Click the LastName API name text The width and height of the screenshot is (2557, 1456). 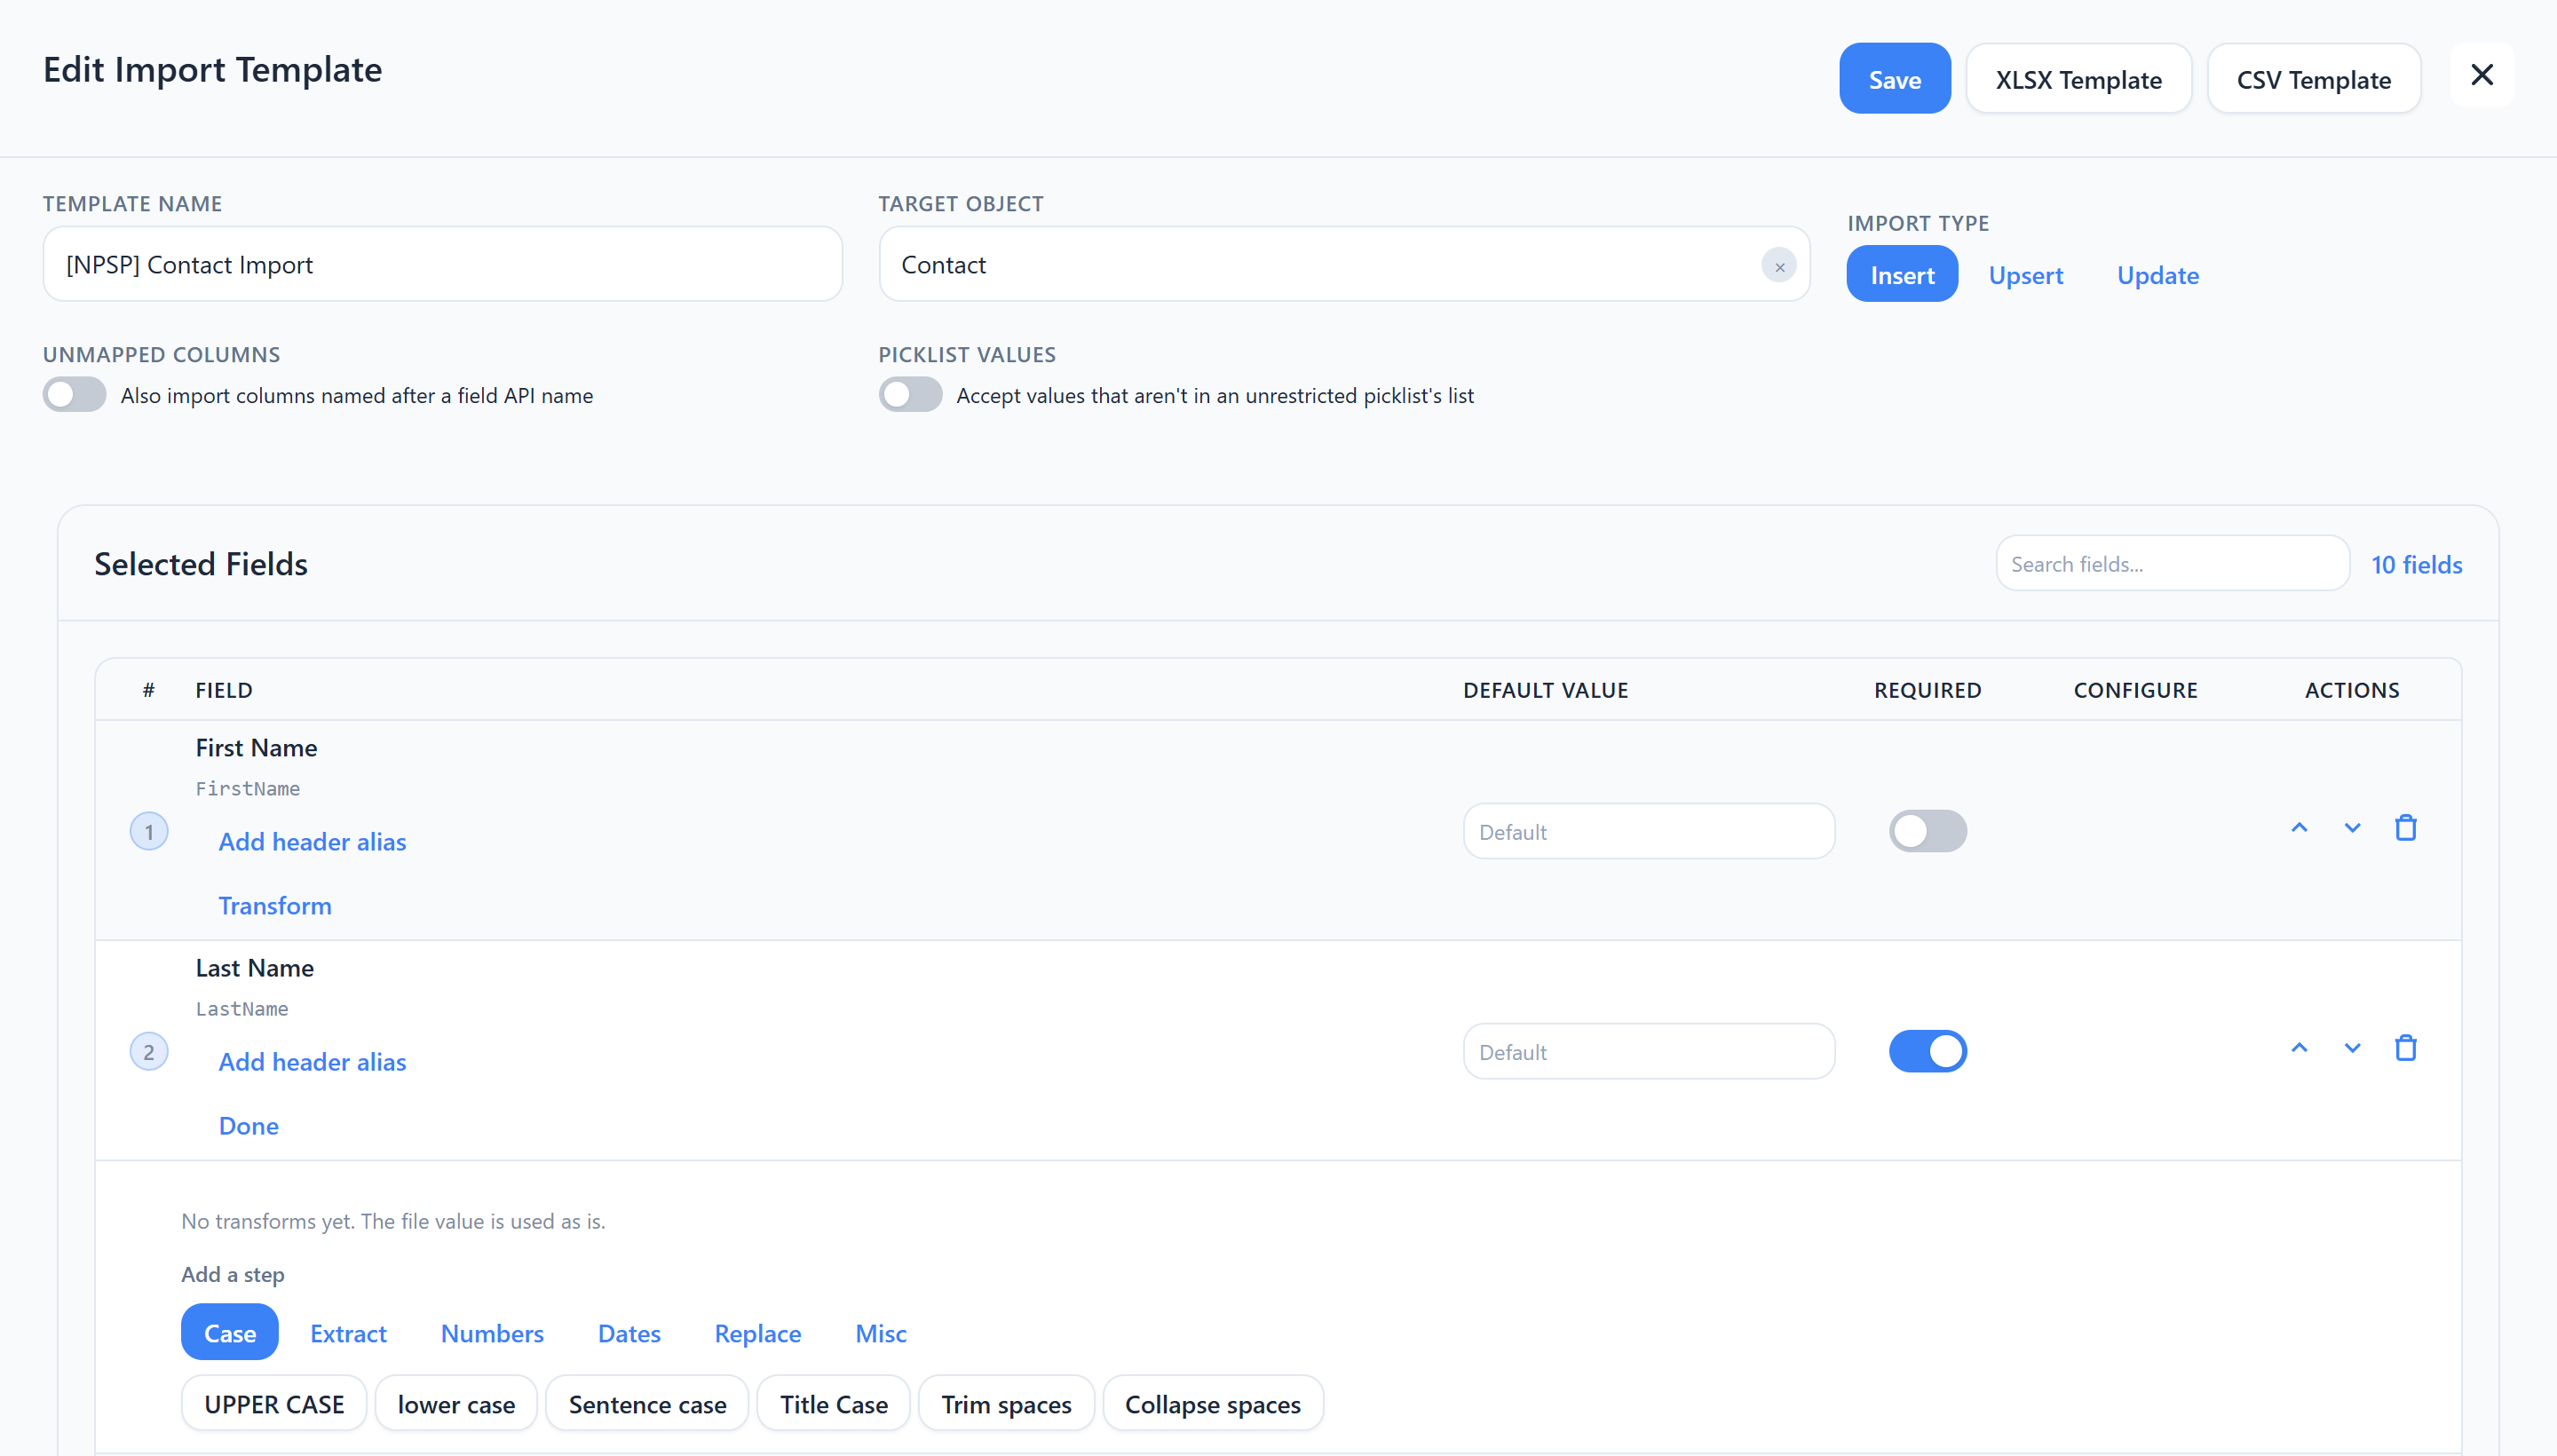241,1009
